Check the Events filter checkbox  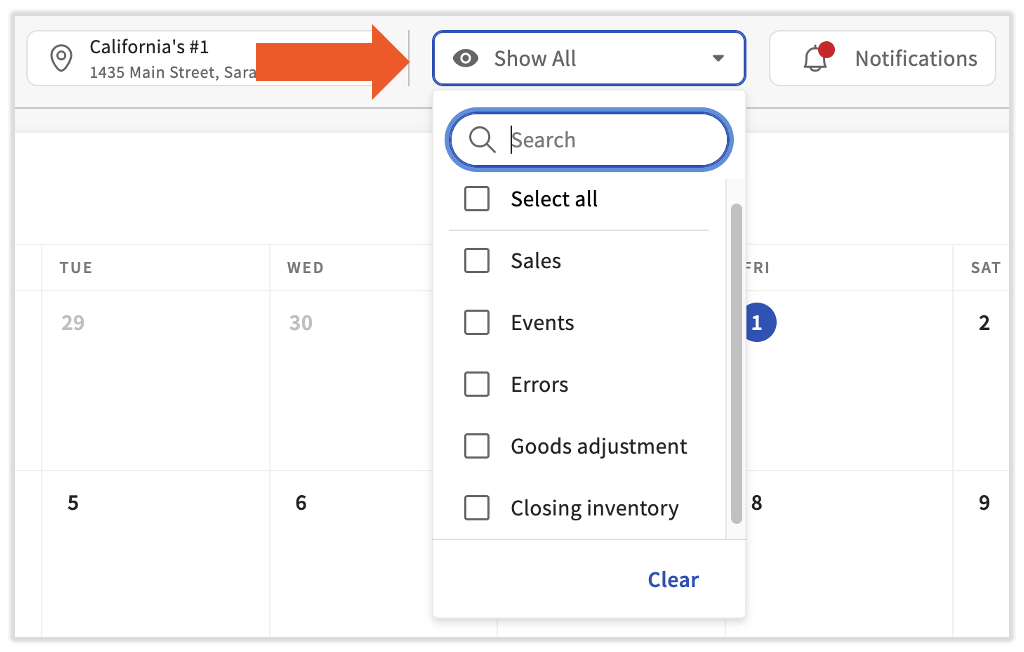[477, 323]
